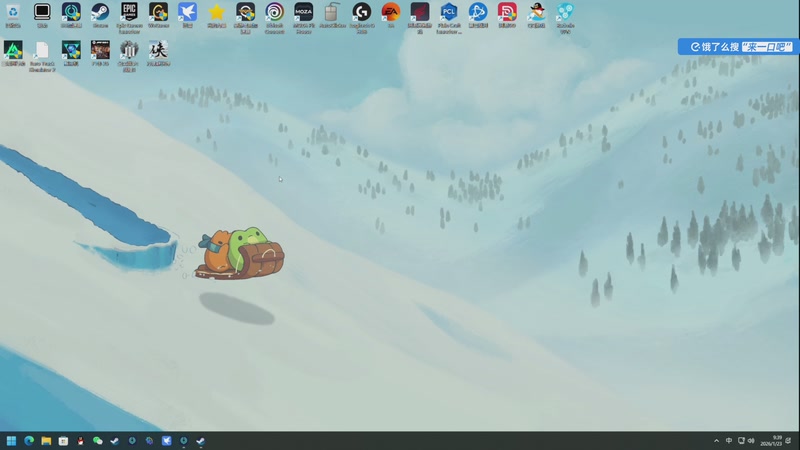Open the 侠 character game shortcut

(x=158, y=53)
